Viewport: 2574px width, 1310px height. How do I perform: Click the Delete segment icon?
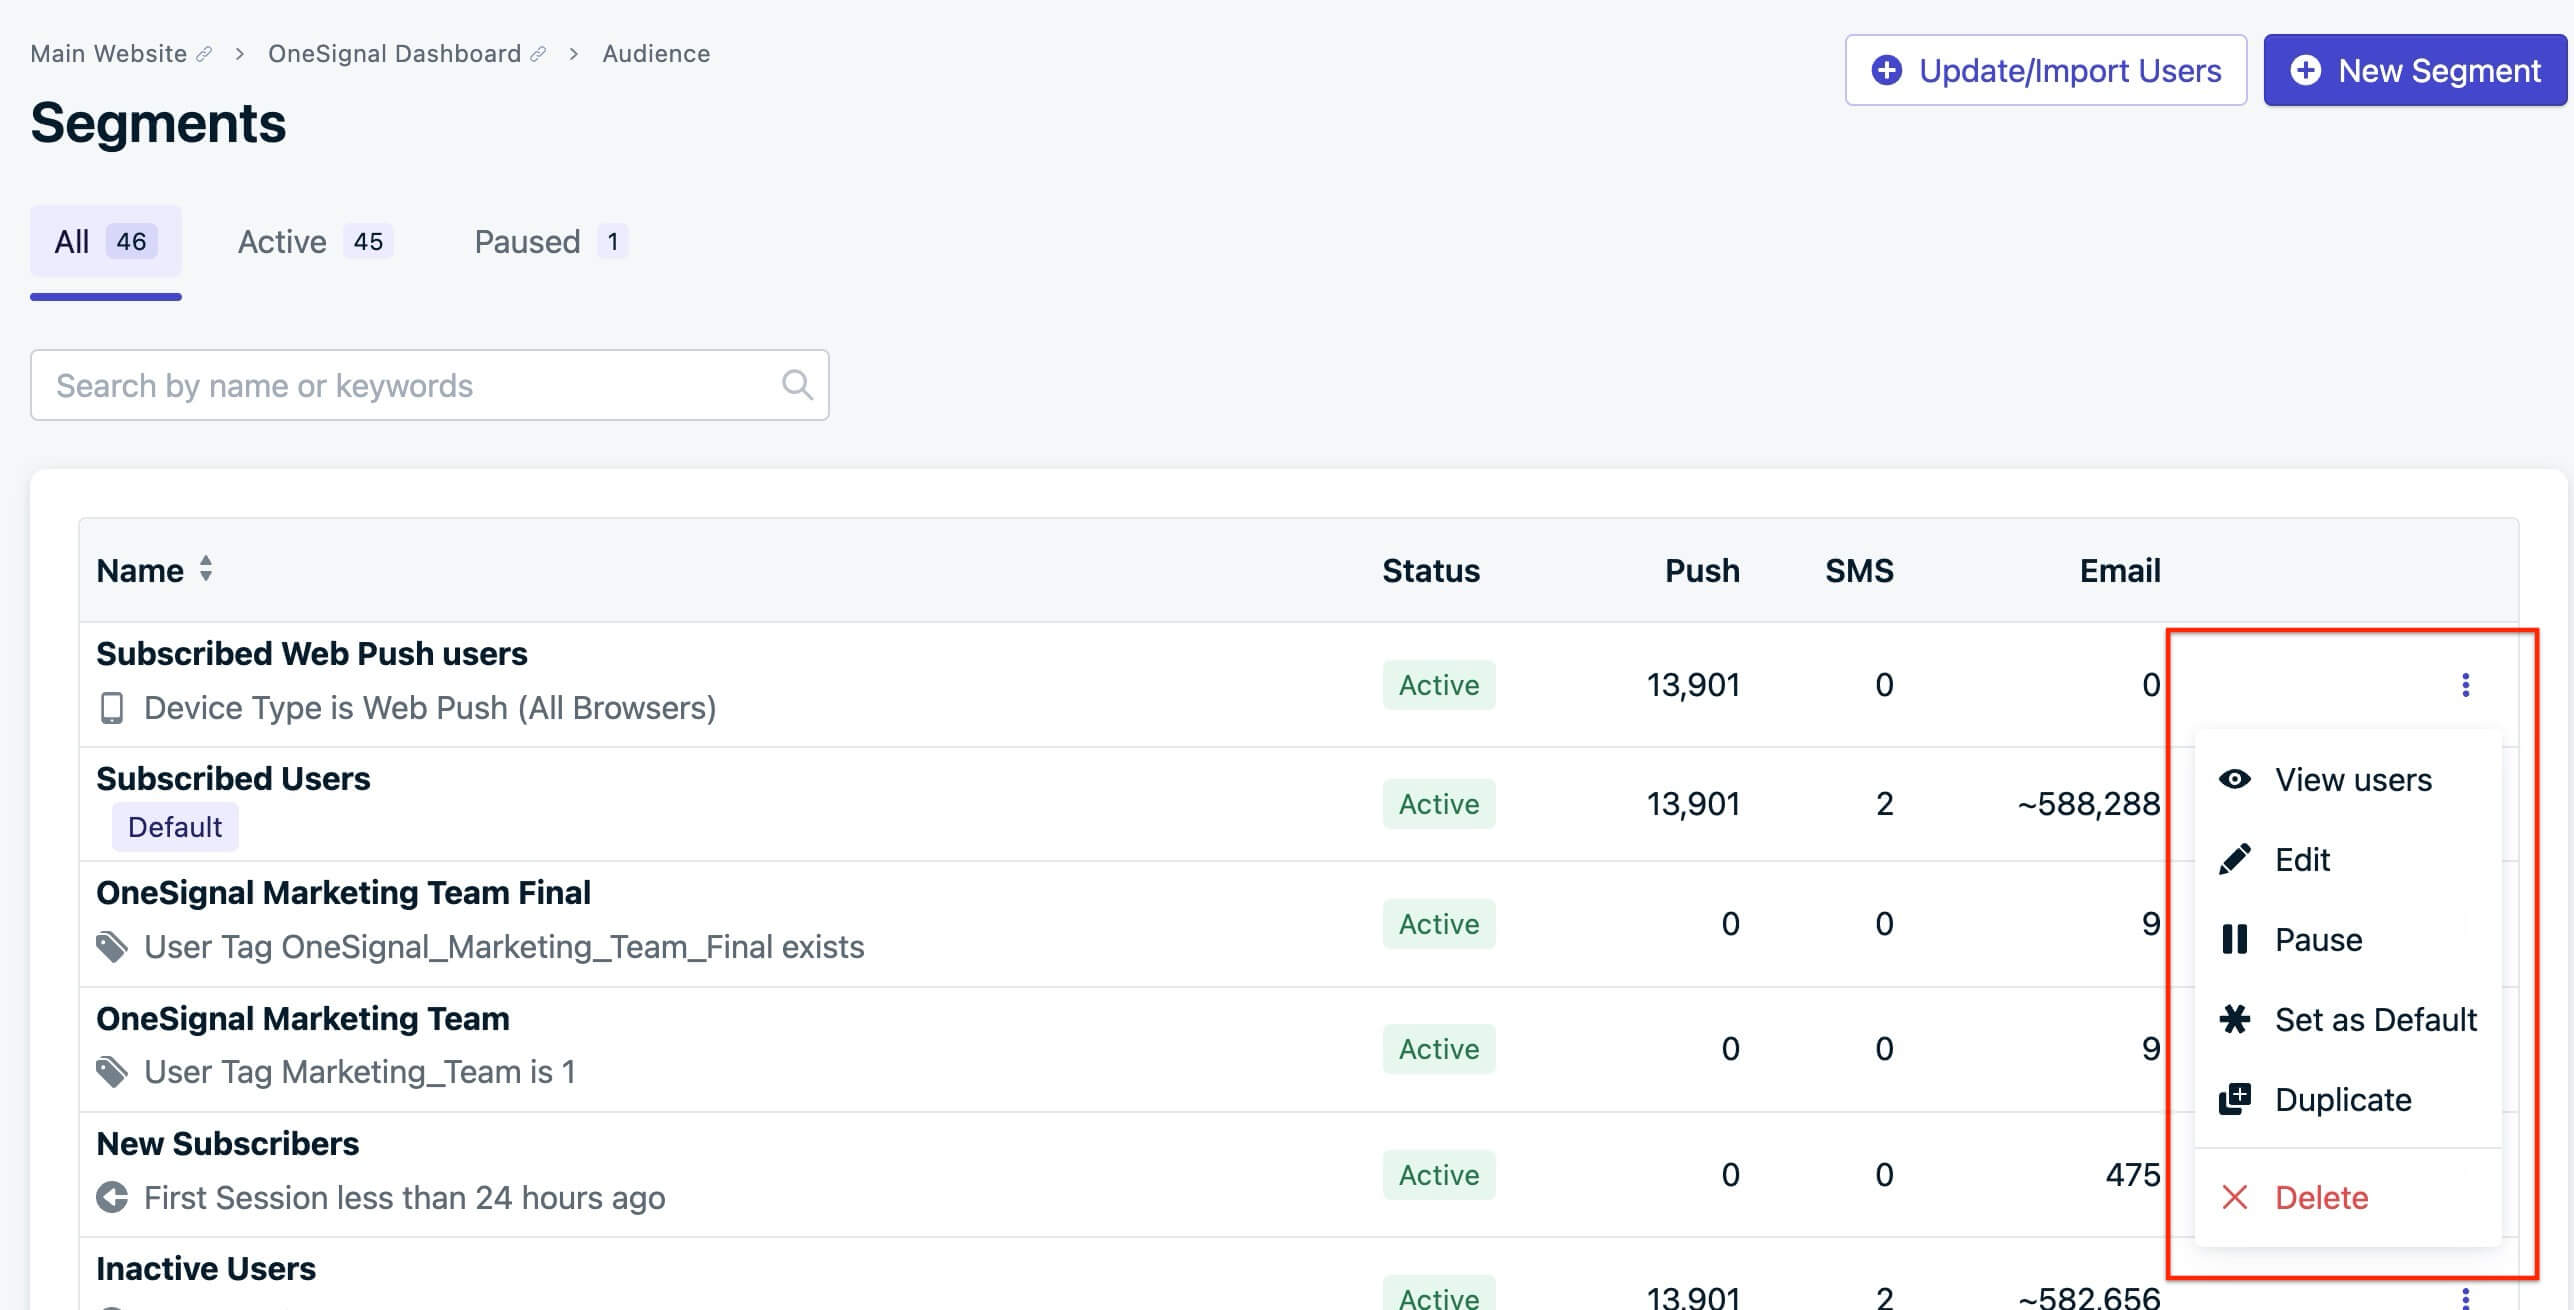2233,1196
